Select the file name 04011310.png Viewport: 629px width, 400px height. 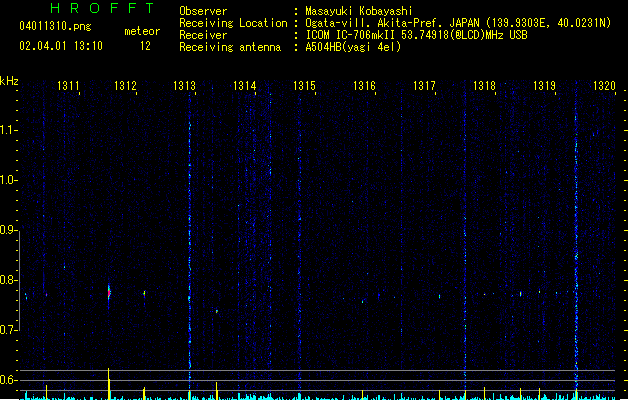coord(55,26)
